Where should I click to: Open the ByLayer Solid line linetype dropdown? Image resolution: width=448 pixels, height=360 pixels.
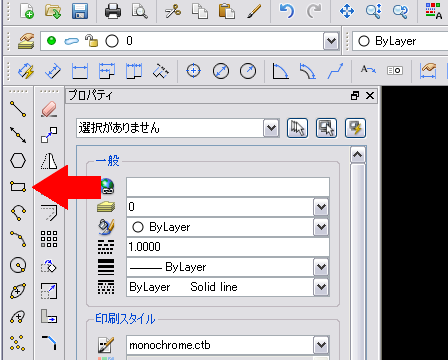click(x=321, y=287)
